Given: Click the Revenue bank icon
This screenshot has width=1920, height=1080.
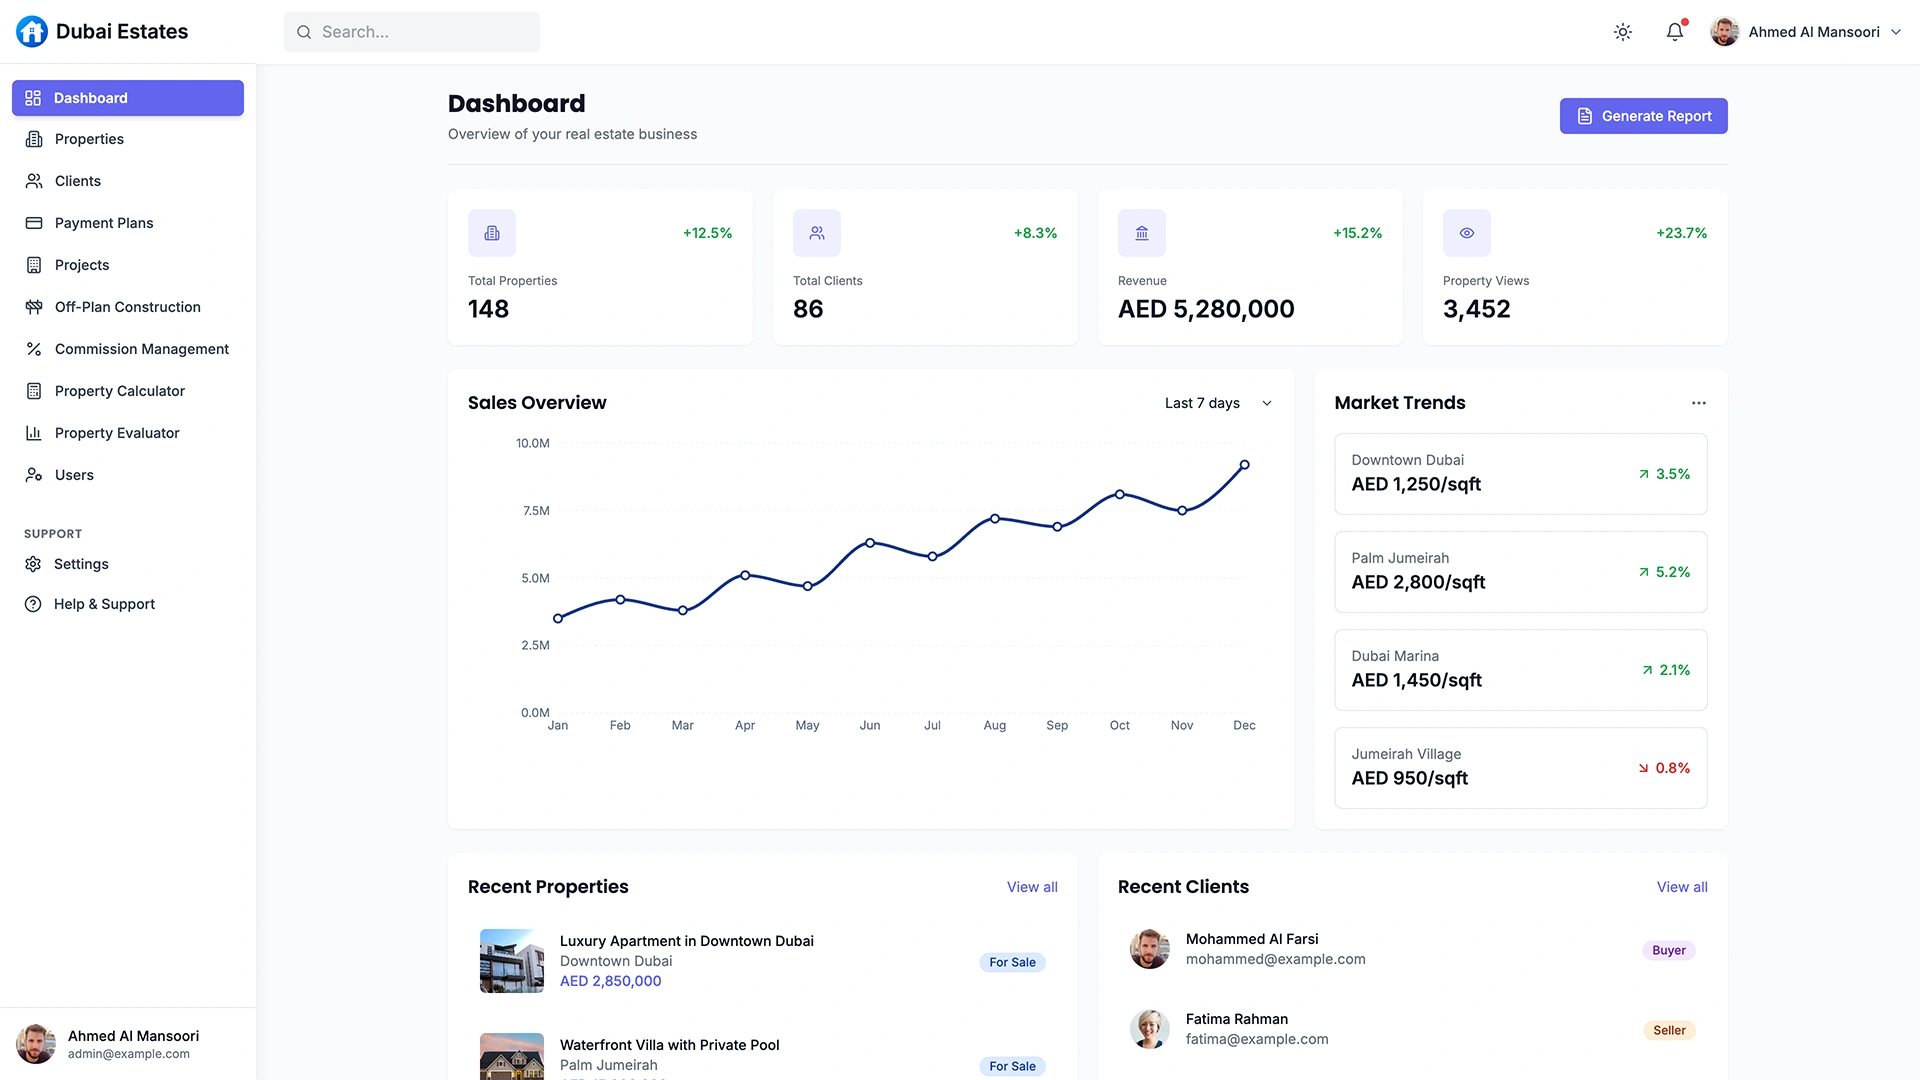Looking at the screenshot, I should tap(1142, 233).
